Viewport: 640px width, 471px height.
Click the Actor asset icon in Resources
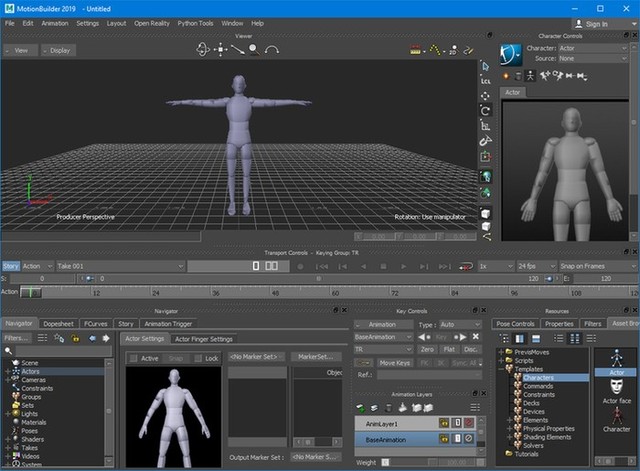(616, 357)
